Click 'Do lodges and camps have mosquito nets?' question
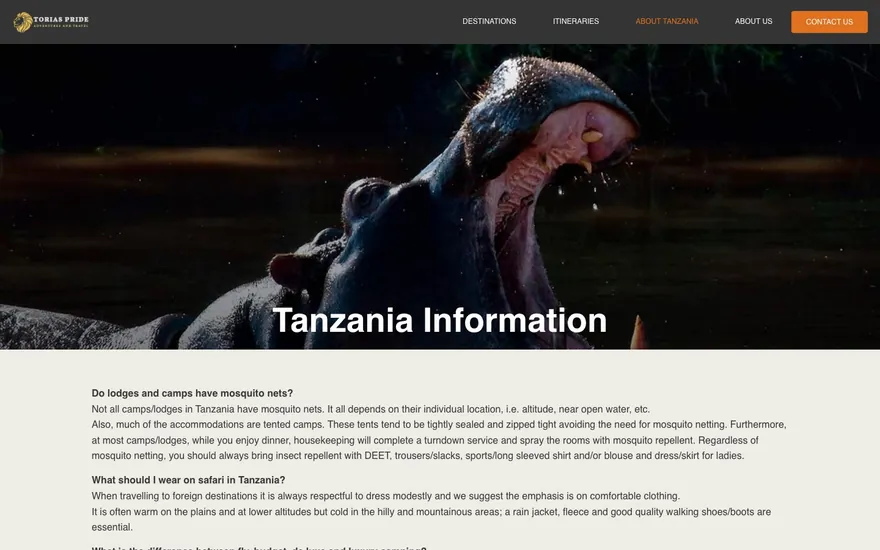This screenshot has width=880, height=550. [x=192, y=393]
